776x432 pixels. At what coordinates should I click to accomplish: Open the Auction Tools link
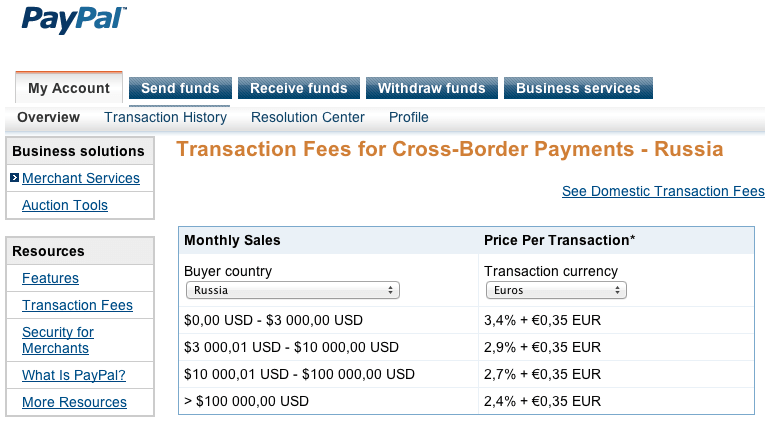(65, 205)
